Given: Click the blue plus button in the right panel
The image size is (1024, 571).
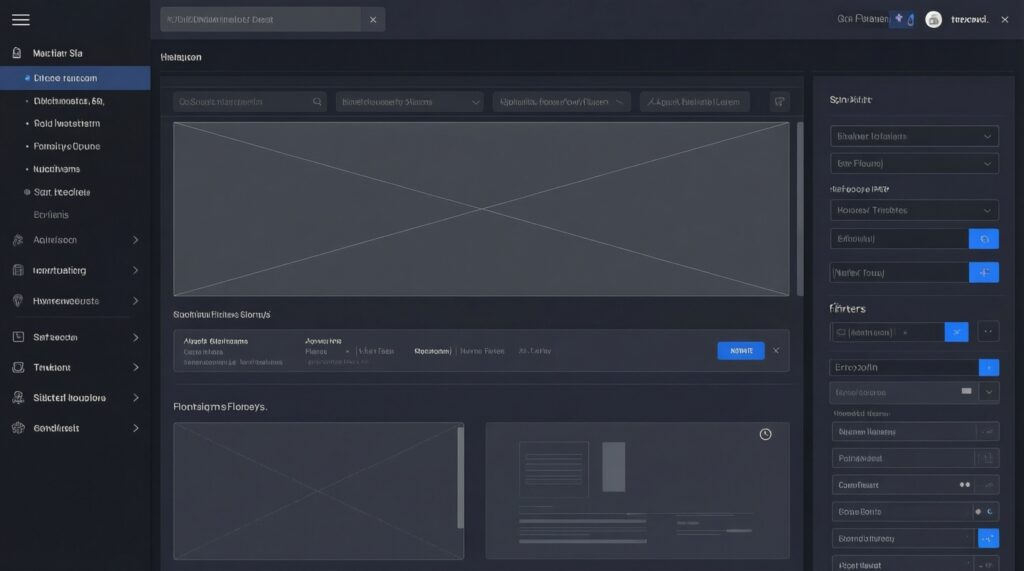Looking at the screenshot, I should [984, 272].
